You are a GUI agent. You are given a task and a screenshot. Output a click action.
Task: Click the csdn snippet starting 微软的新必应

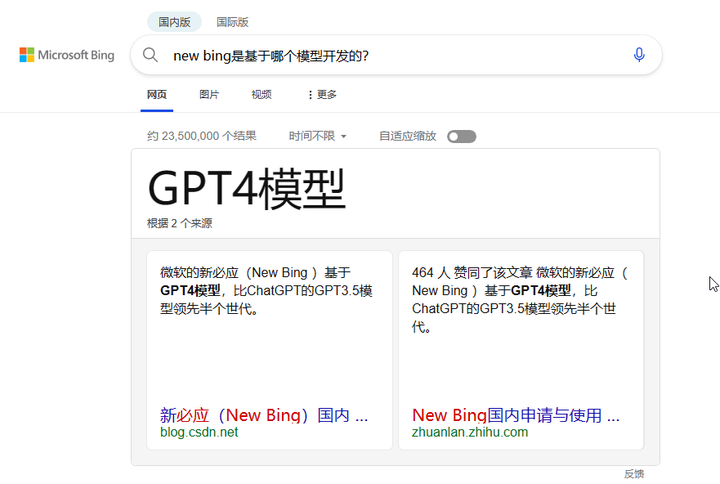(266, 291)
